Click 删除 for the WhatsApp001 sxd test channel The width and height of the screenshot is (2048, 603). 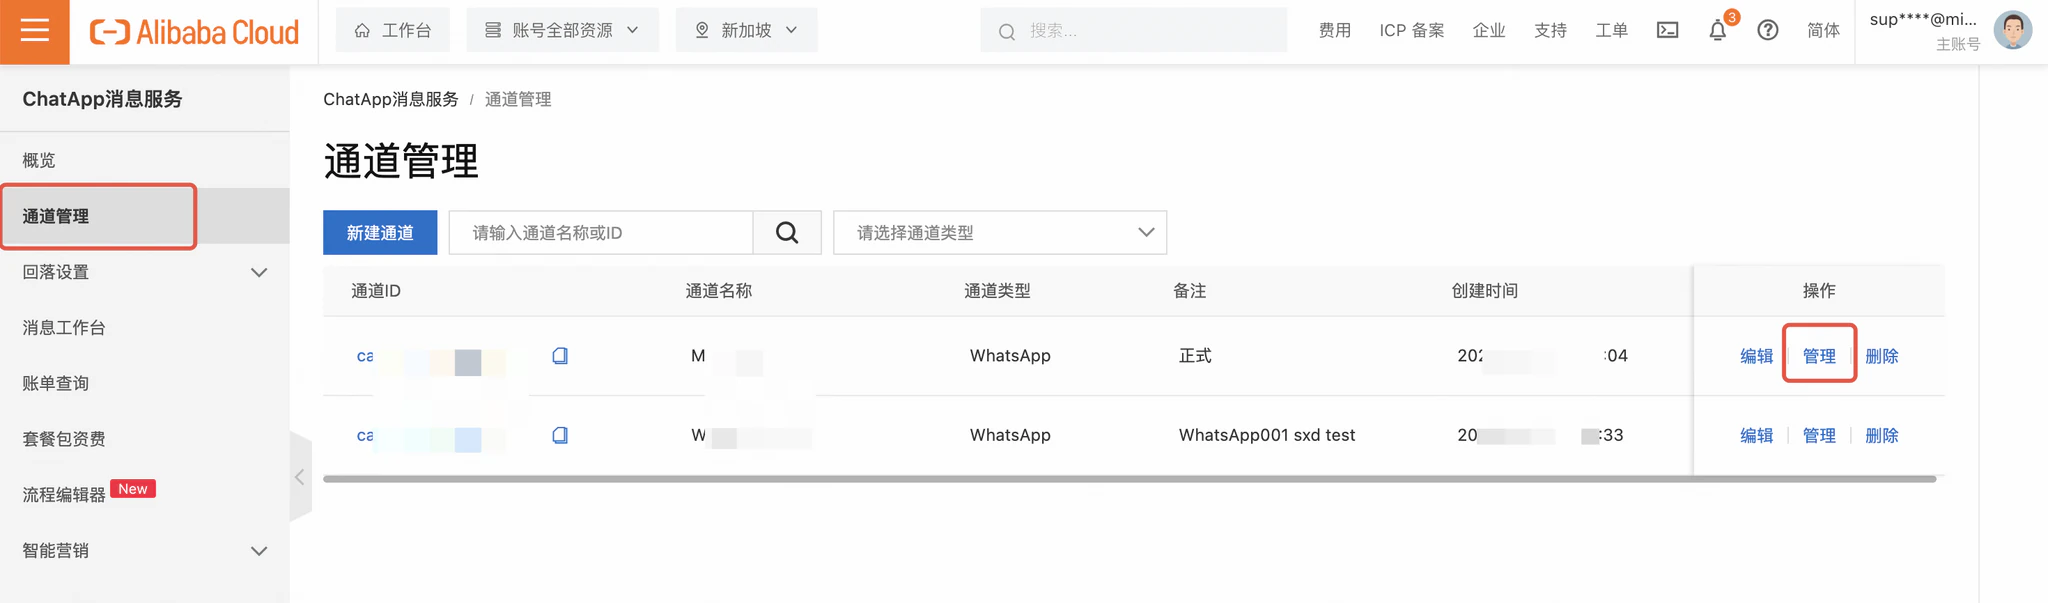[1882, 435]
